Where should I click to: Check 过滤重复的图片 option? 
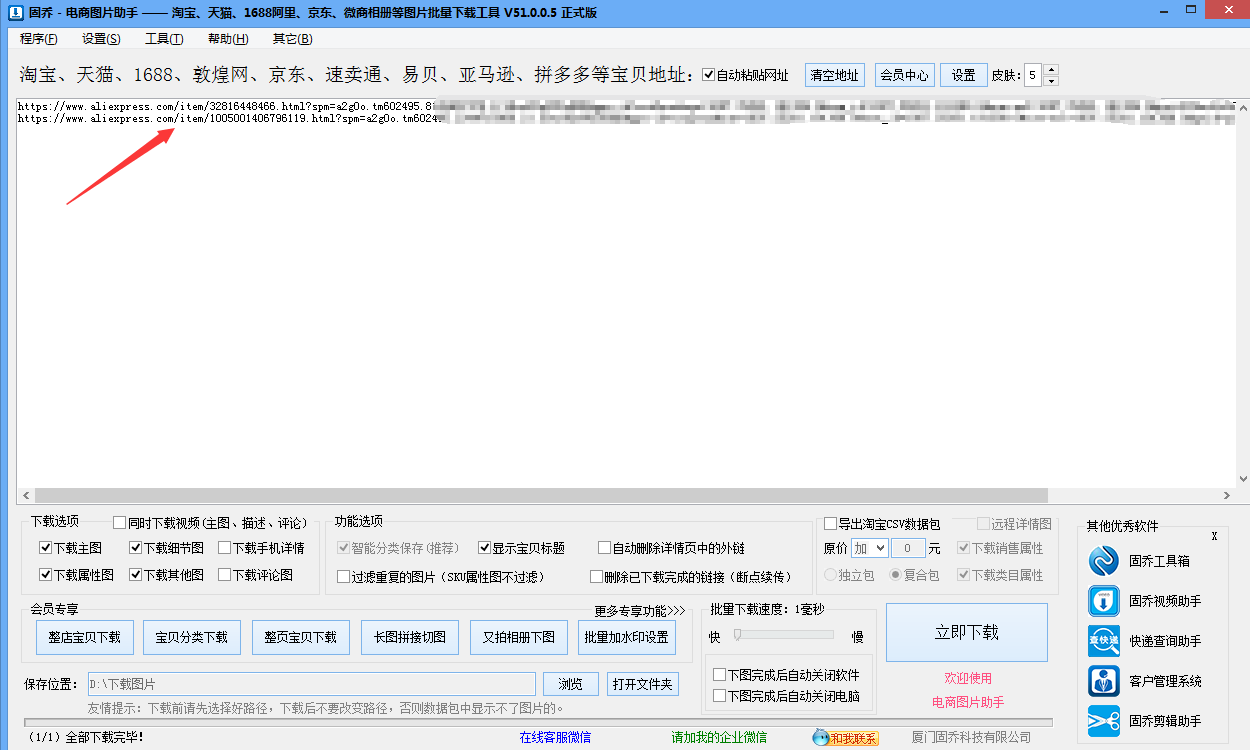click(x=344, y=577)
